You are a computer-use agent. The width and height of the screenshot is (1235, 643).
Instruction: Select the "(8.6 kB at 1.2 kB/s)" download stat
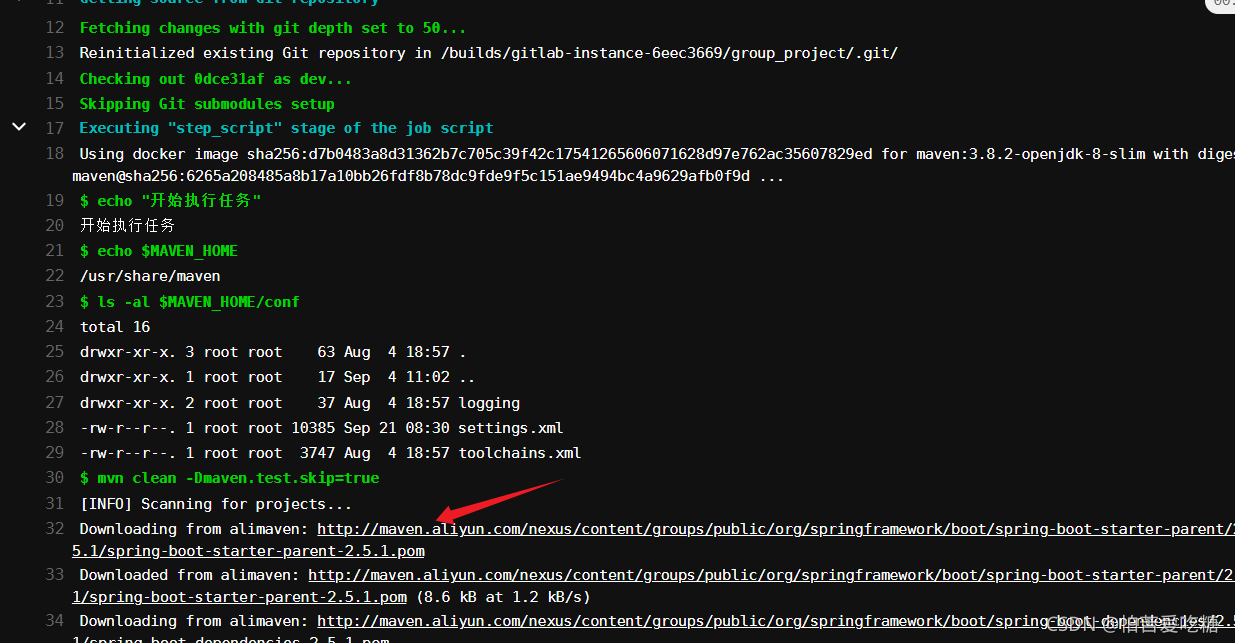pos(503,597)
